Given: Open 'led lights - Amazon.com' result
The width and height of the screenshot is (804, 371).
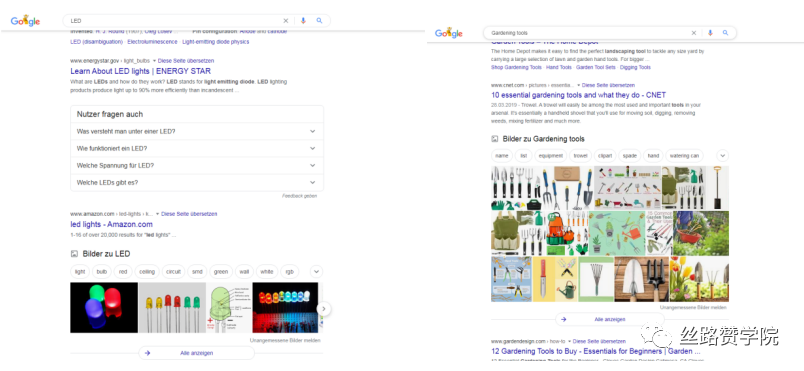Looking at the screenshot, I should (x=111, y=224).
